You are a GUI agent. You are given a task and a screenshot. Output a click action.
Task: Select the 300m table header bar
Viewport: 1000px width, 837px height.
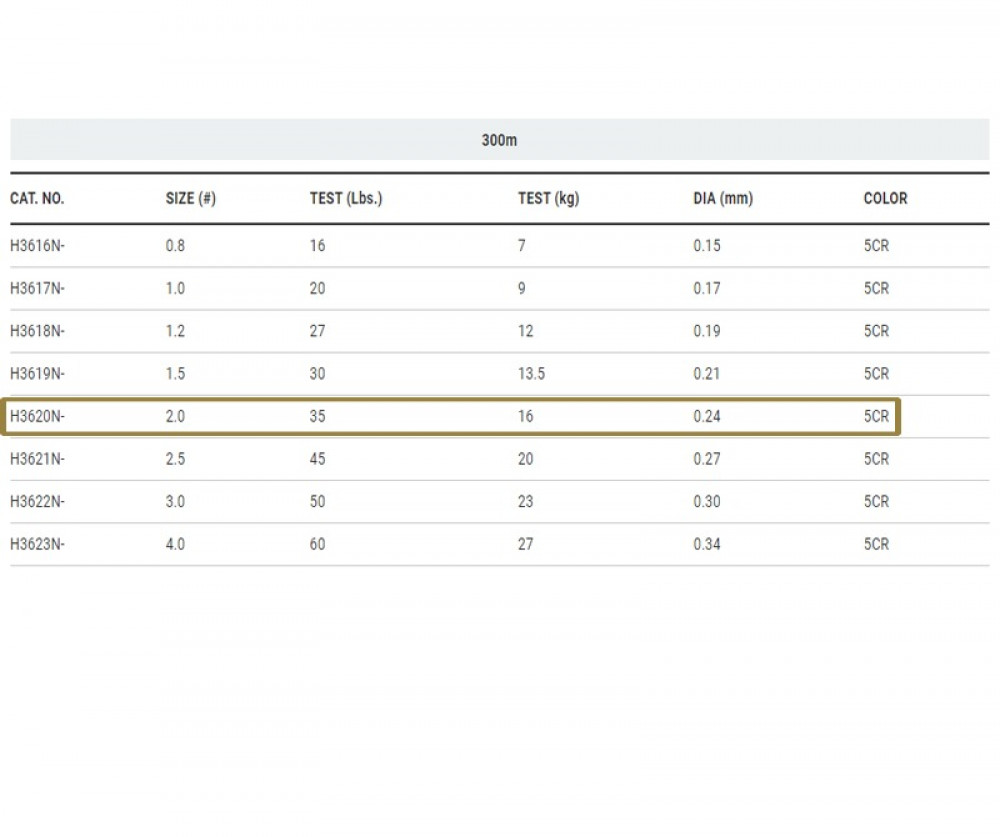click(499, 140)
